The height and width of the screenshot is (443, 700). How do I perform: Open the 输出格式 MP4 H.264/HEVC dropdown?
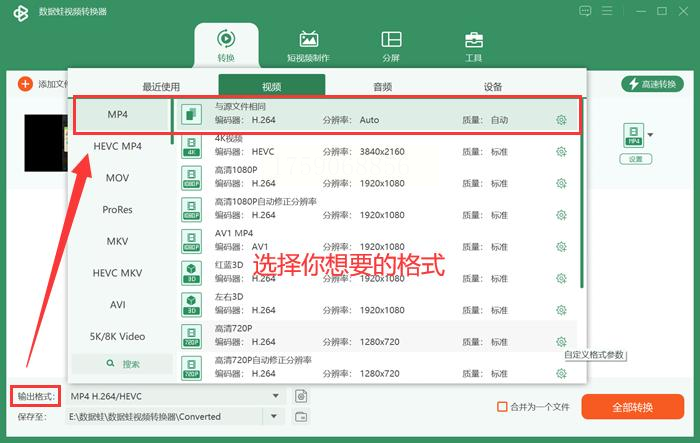pyautogui.click(x=175, y=396)
